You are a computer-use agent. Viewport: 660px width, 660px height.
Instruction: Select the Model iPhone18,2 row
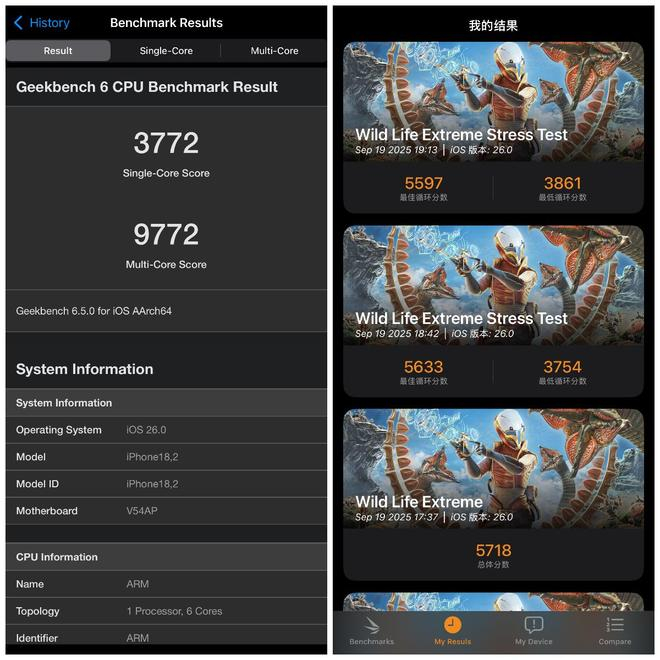point(166,457)
